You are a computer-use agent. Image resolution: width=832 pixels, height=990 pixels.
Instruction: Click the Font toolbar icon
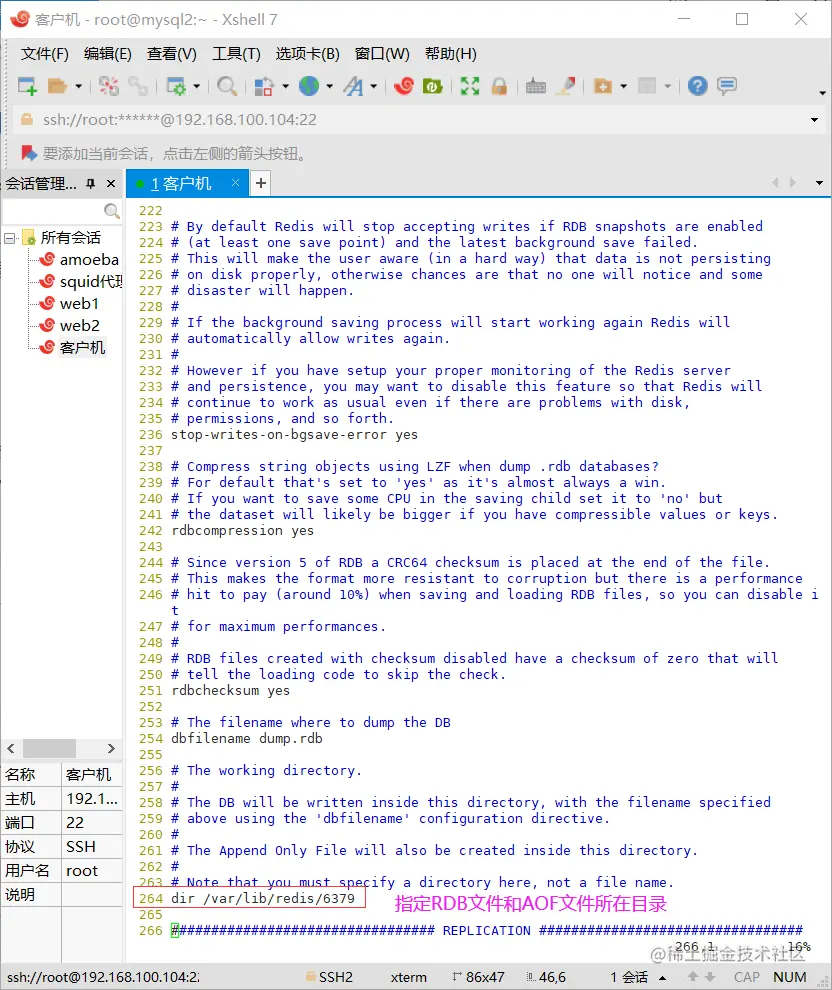coord(354,86)
